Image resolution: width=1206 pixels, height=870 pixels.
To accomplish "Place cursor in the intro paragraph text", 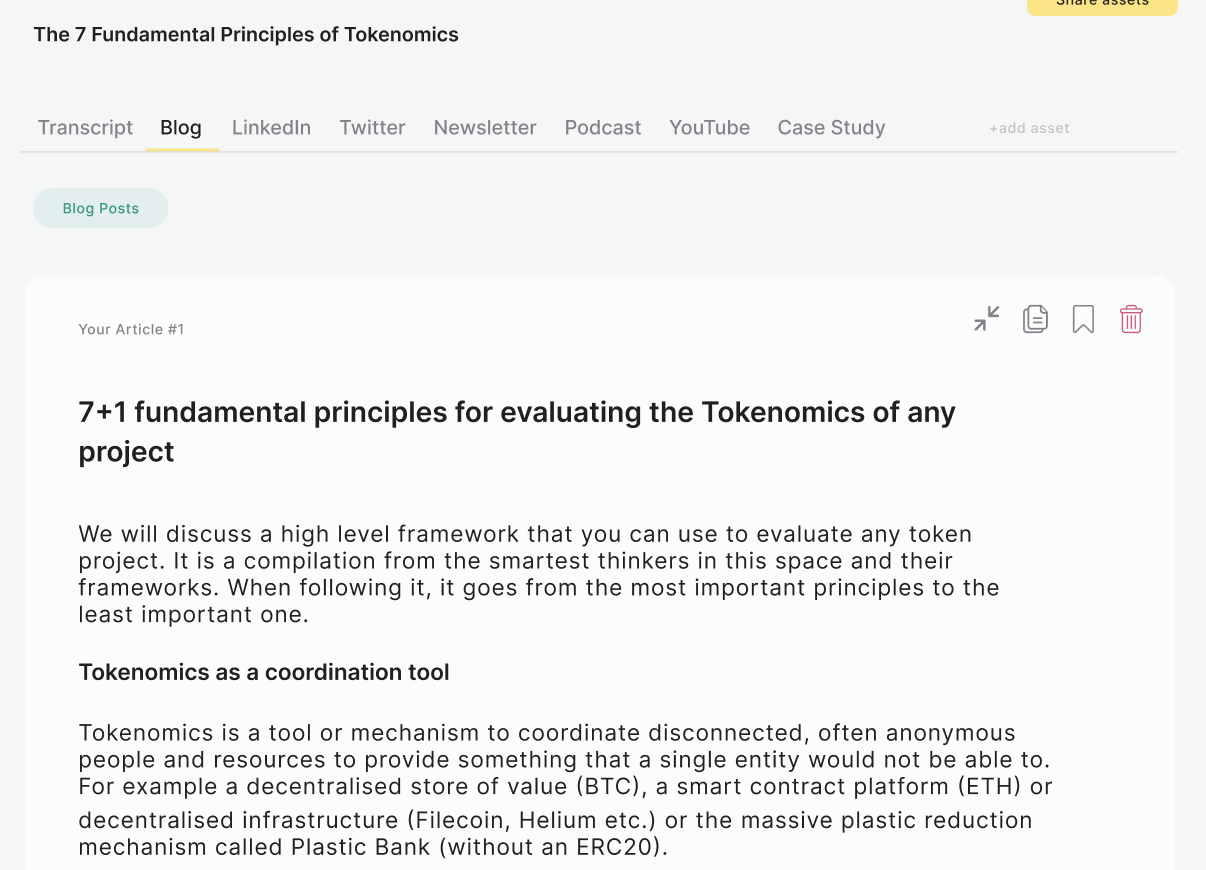I will (x=539, y=574).
